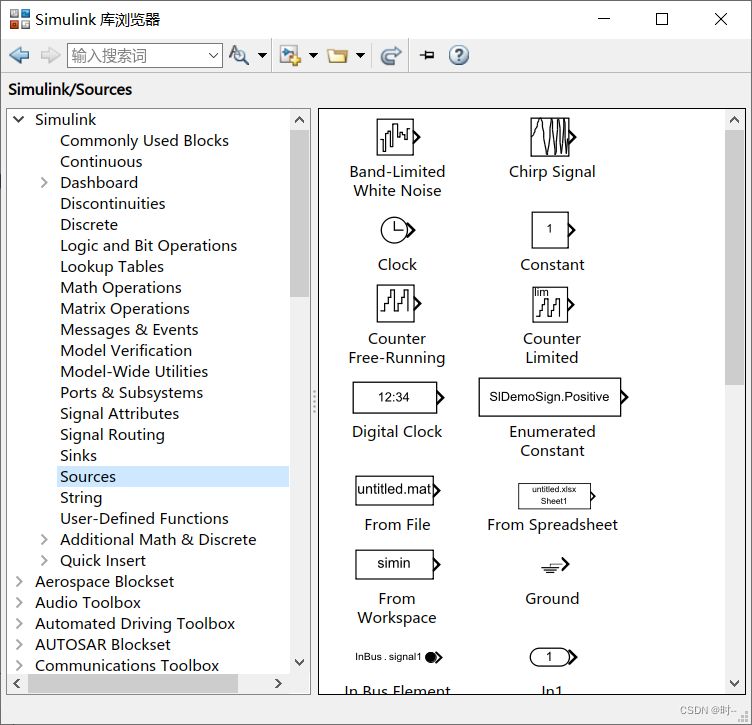Open the Continuous library
This screenshot has width=752, height=725.
(x=101, y=162)
